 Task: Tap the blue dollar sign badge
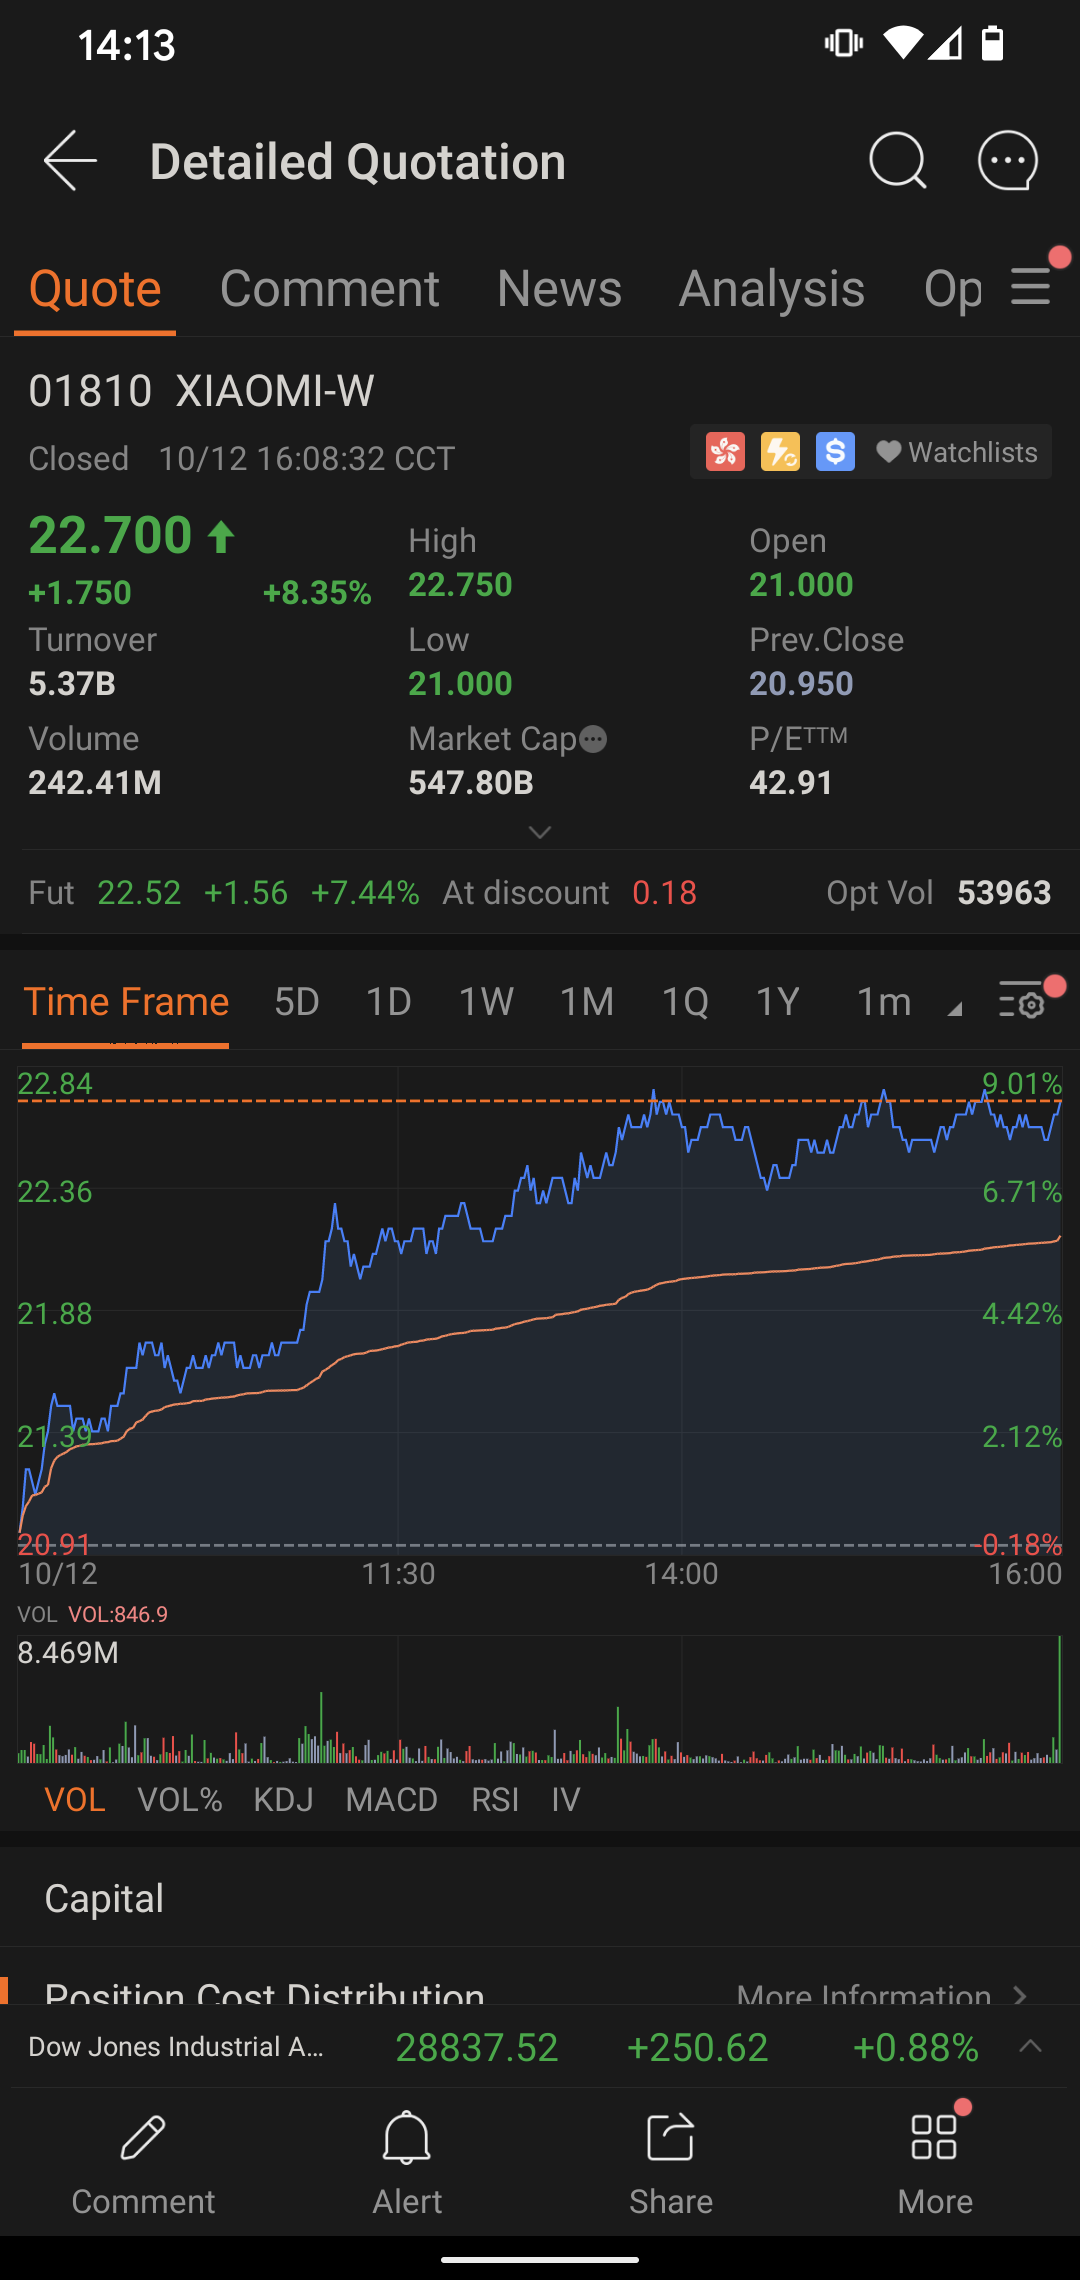835,452
